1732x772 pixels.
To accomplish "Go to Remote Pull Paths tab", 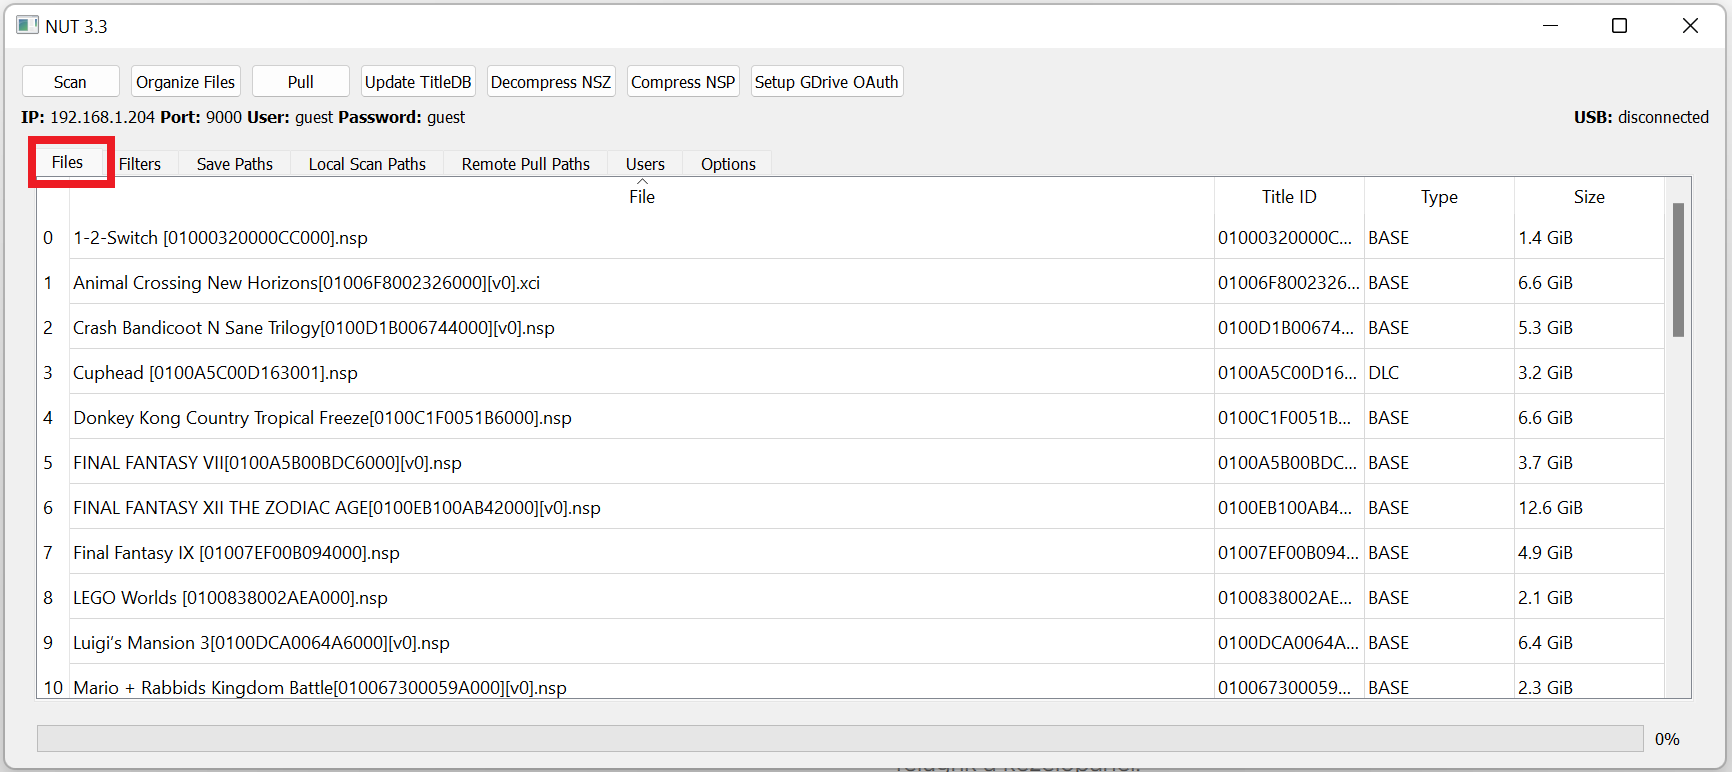I will click(x=526, y=164).
